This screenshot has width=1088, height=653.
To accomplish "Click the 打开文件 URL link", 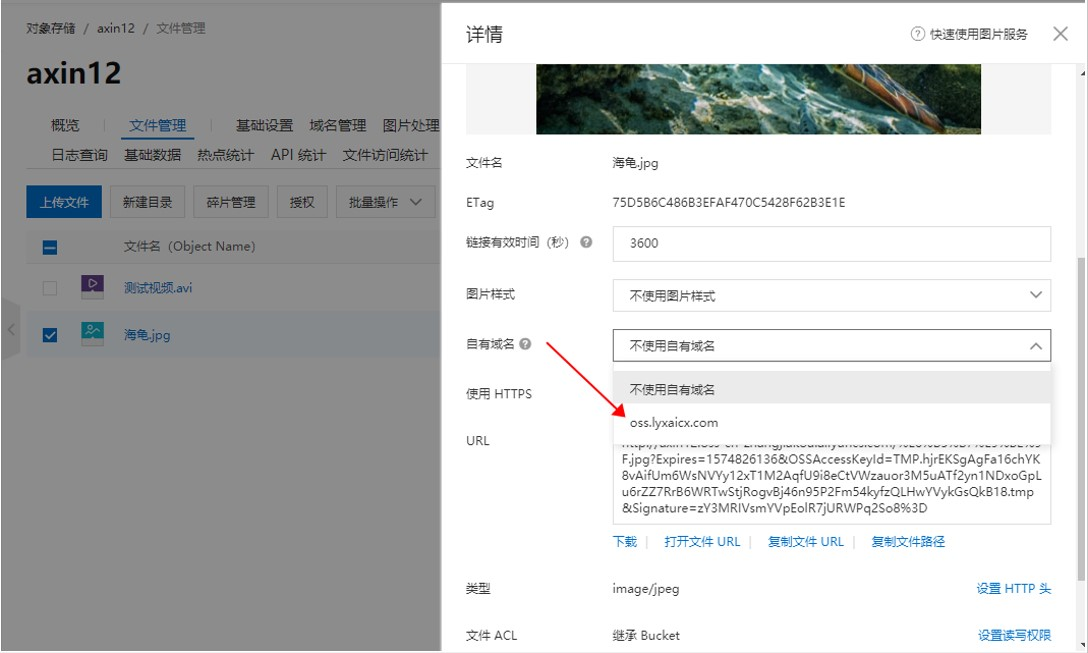I will click(x=702, y=541).
